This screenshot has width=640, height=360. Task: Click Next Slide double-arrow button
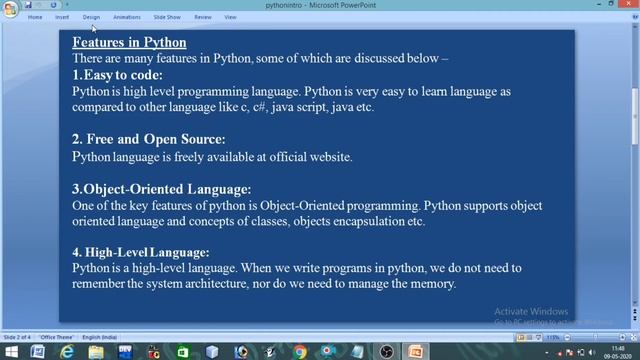[x=635, y=318]
